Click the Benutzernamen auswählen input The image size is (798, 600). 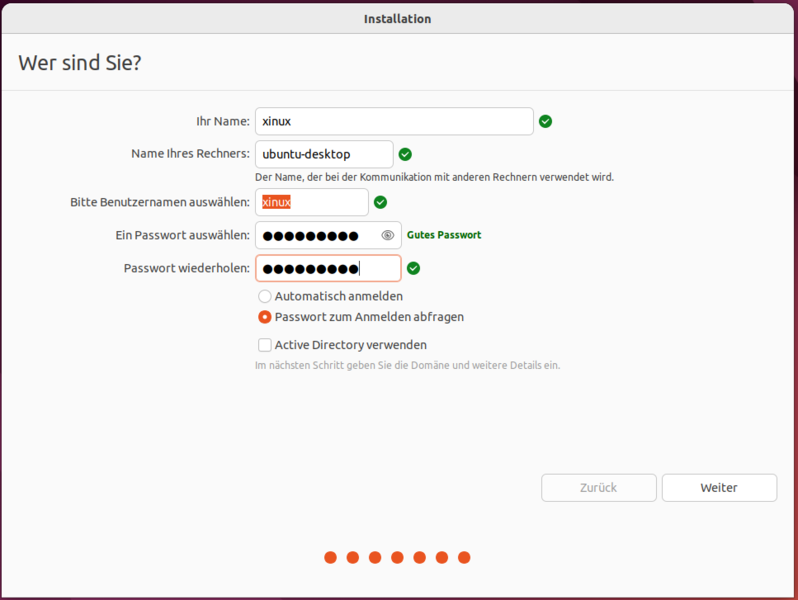(312, 202)
